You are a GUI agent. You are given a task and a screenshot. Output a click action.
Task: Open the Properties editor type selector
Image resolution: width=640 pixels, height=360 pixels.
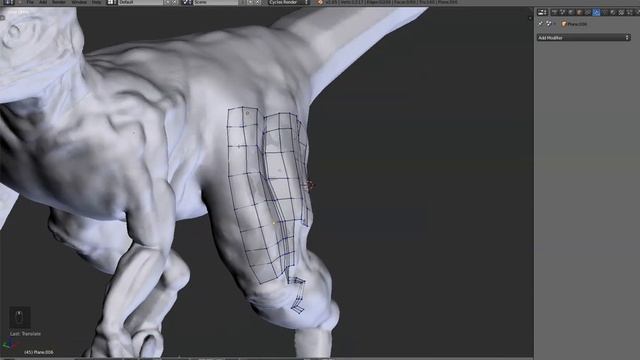[542, 13]
